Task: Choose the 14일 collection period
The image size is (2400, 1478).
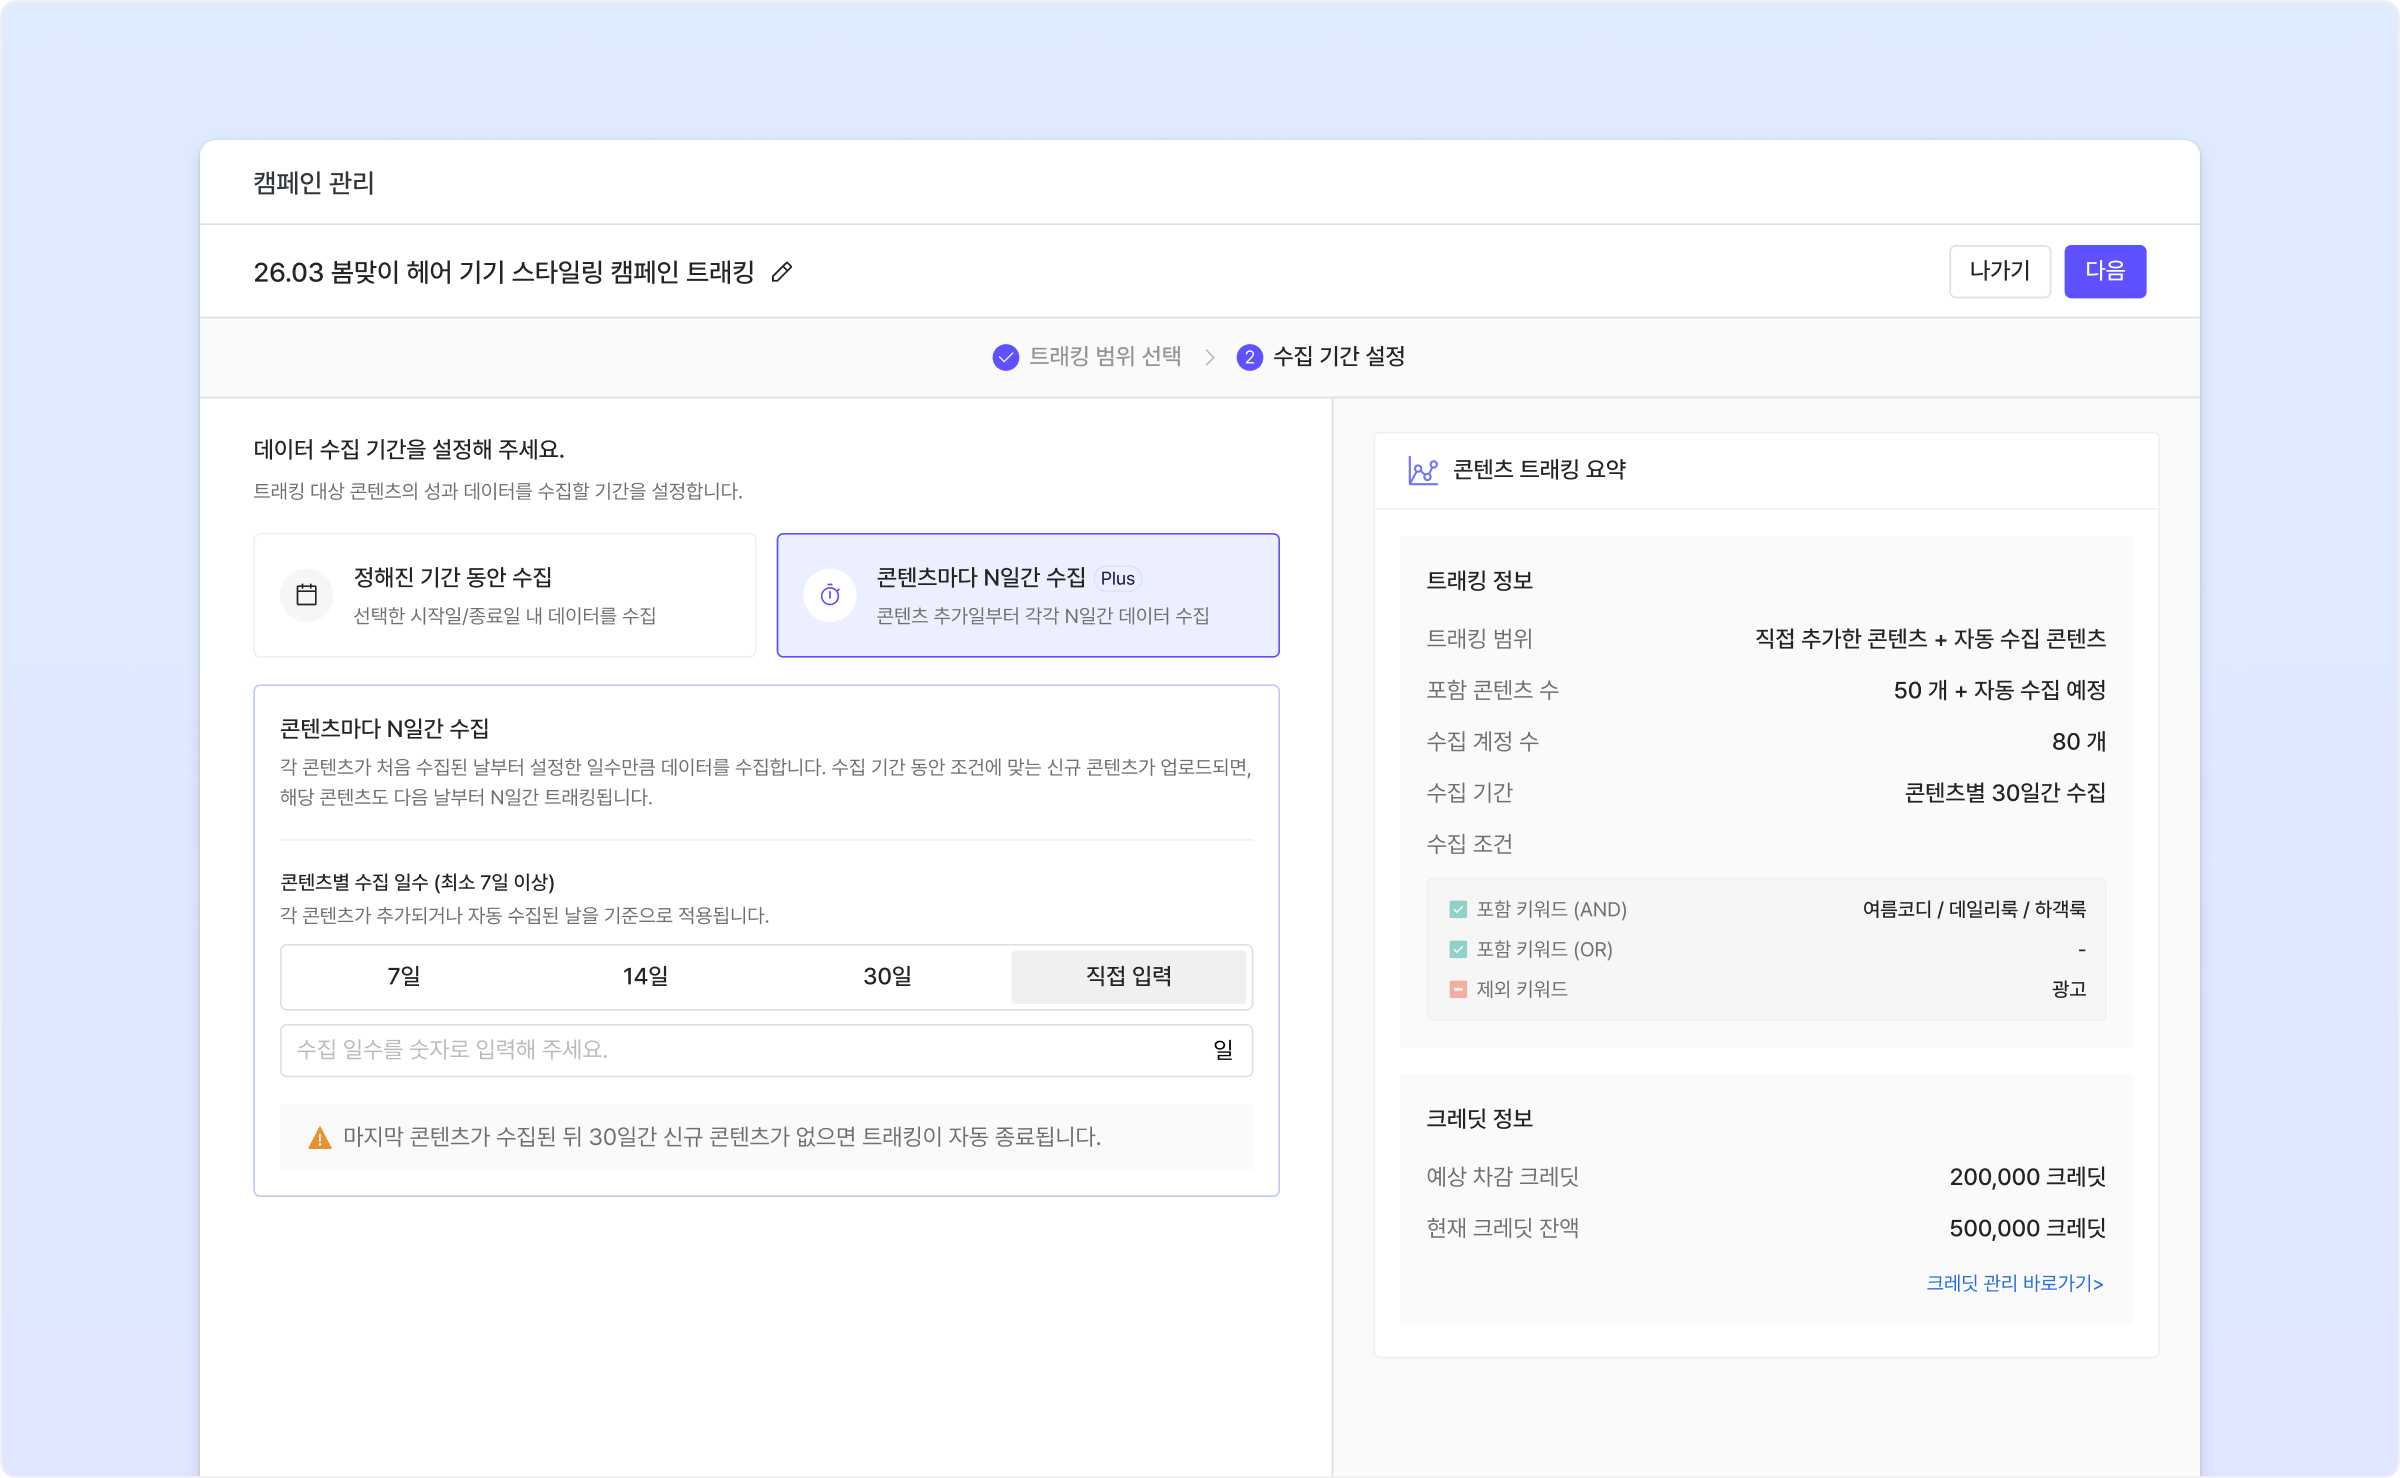Action: coord(646,977)
